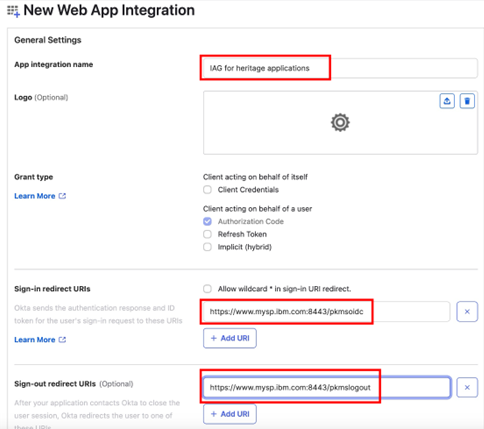Screen dimensions: 484x429
Task: Click the upload logo icon
Action: 447,101
